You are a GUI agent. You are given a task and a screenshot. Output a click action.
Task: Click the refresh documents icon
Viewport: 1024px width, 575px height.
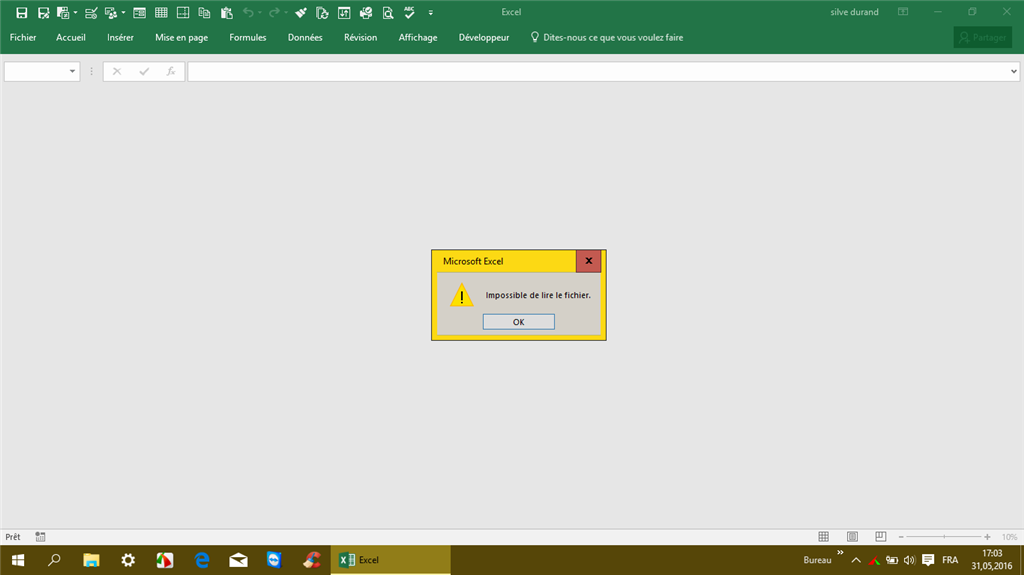click(x=322, y=12)
